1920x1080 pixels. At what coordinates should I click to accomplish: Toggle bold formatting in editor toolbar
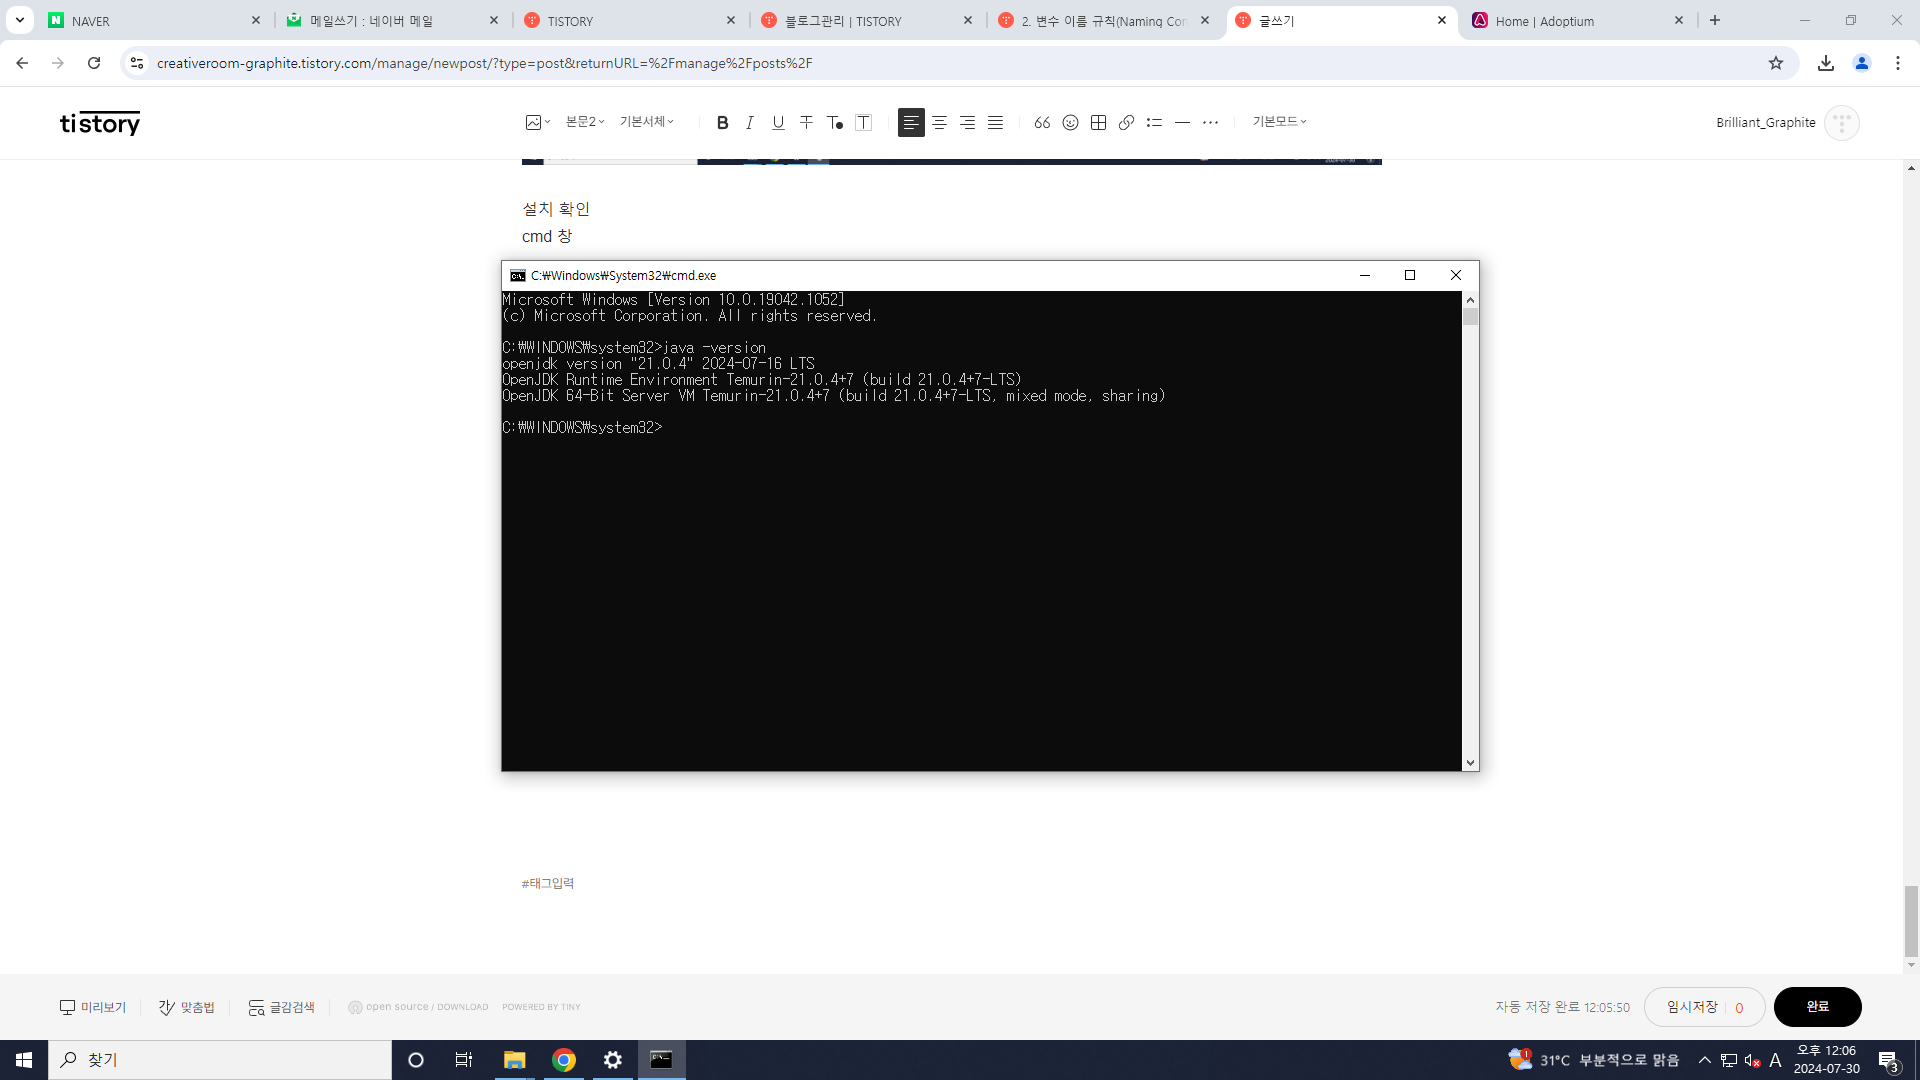[722, 122]
